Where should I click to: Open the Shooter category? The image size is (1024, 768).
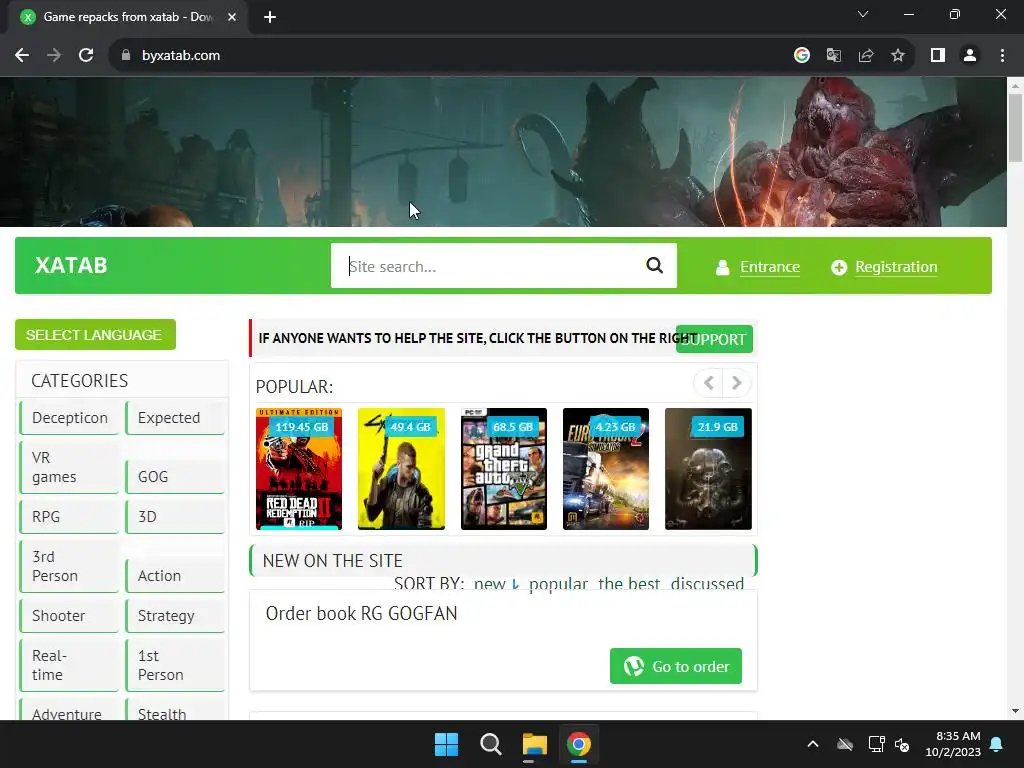tap(69, 616)
